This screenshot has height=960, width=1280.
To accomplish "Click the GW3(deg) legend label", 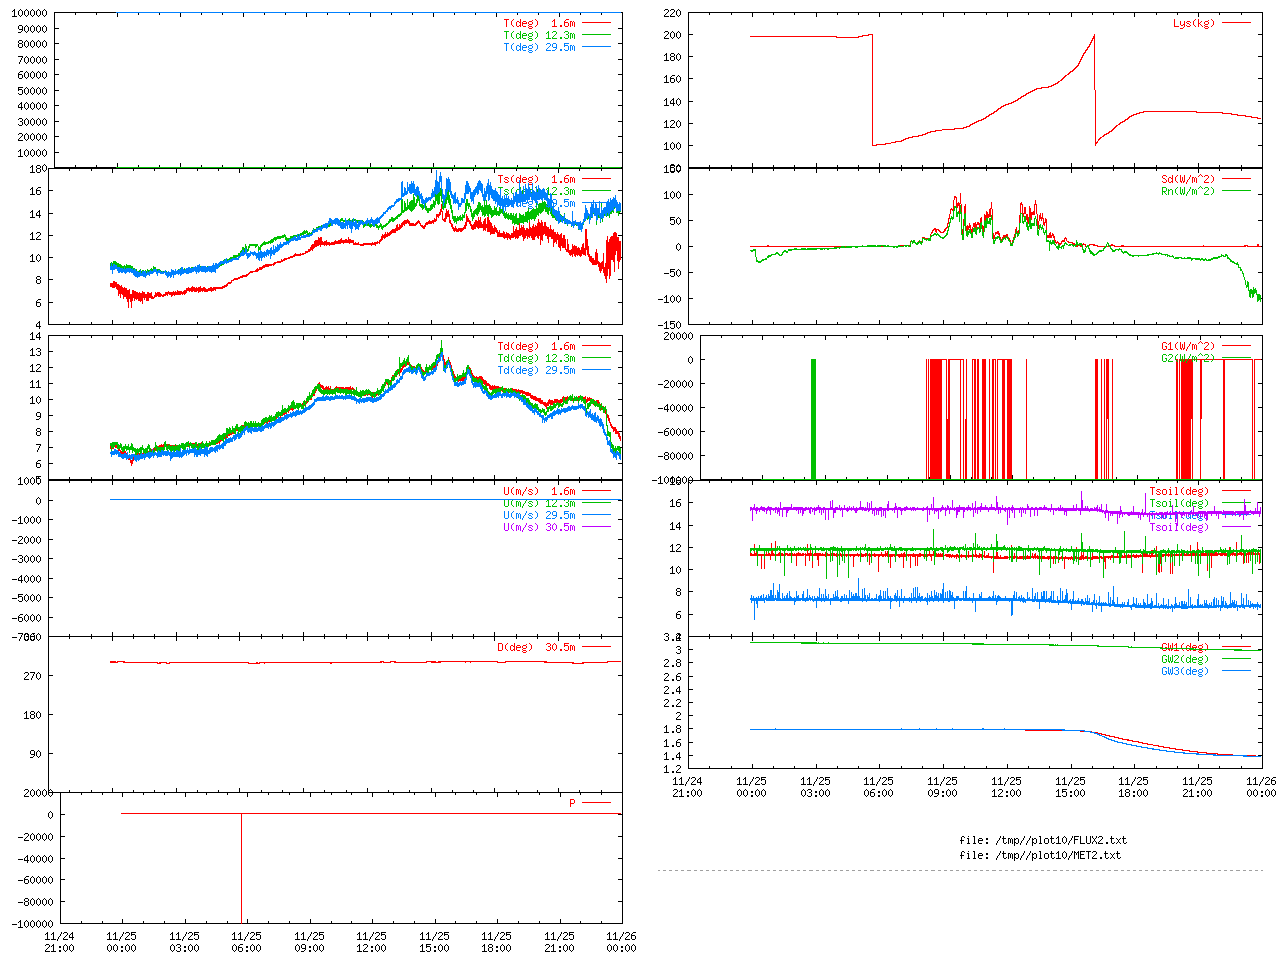I will click(x=1184, y=671).
